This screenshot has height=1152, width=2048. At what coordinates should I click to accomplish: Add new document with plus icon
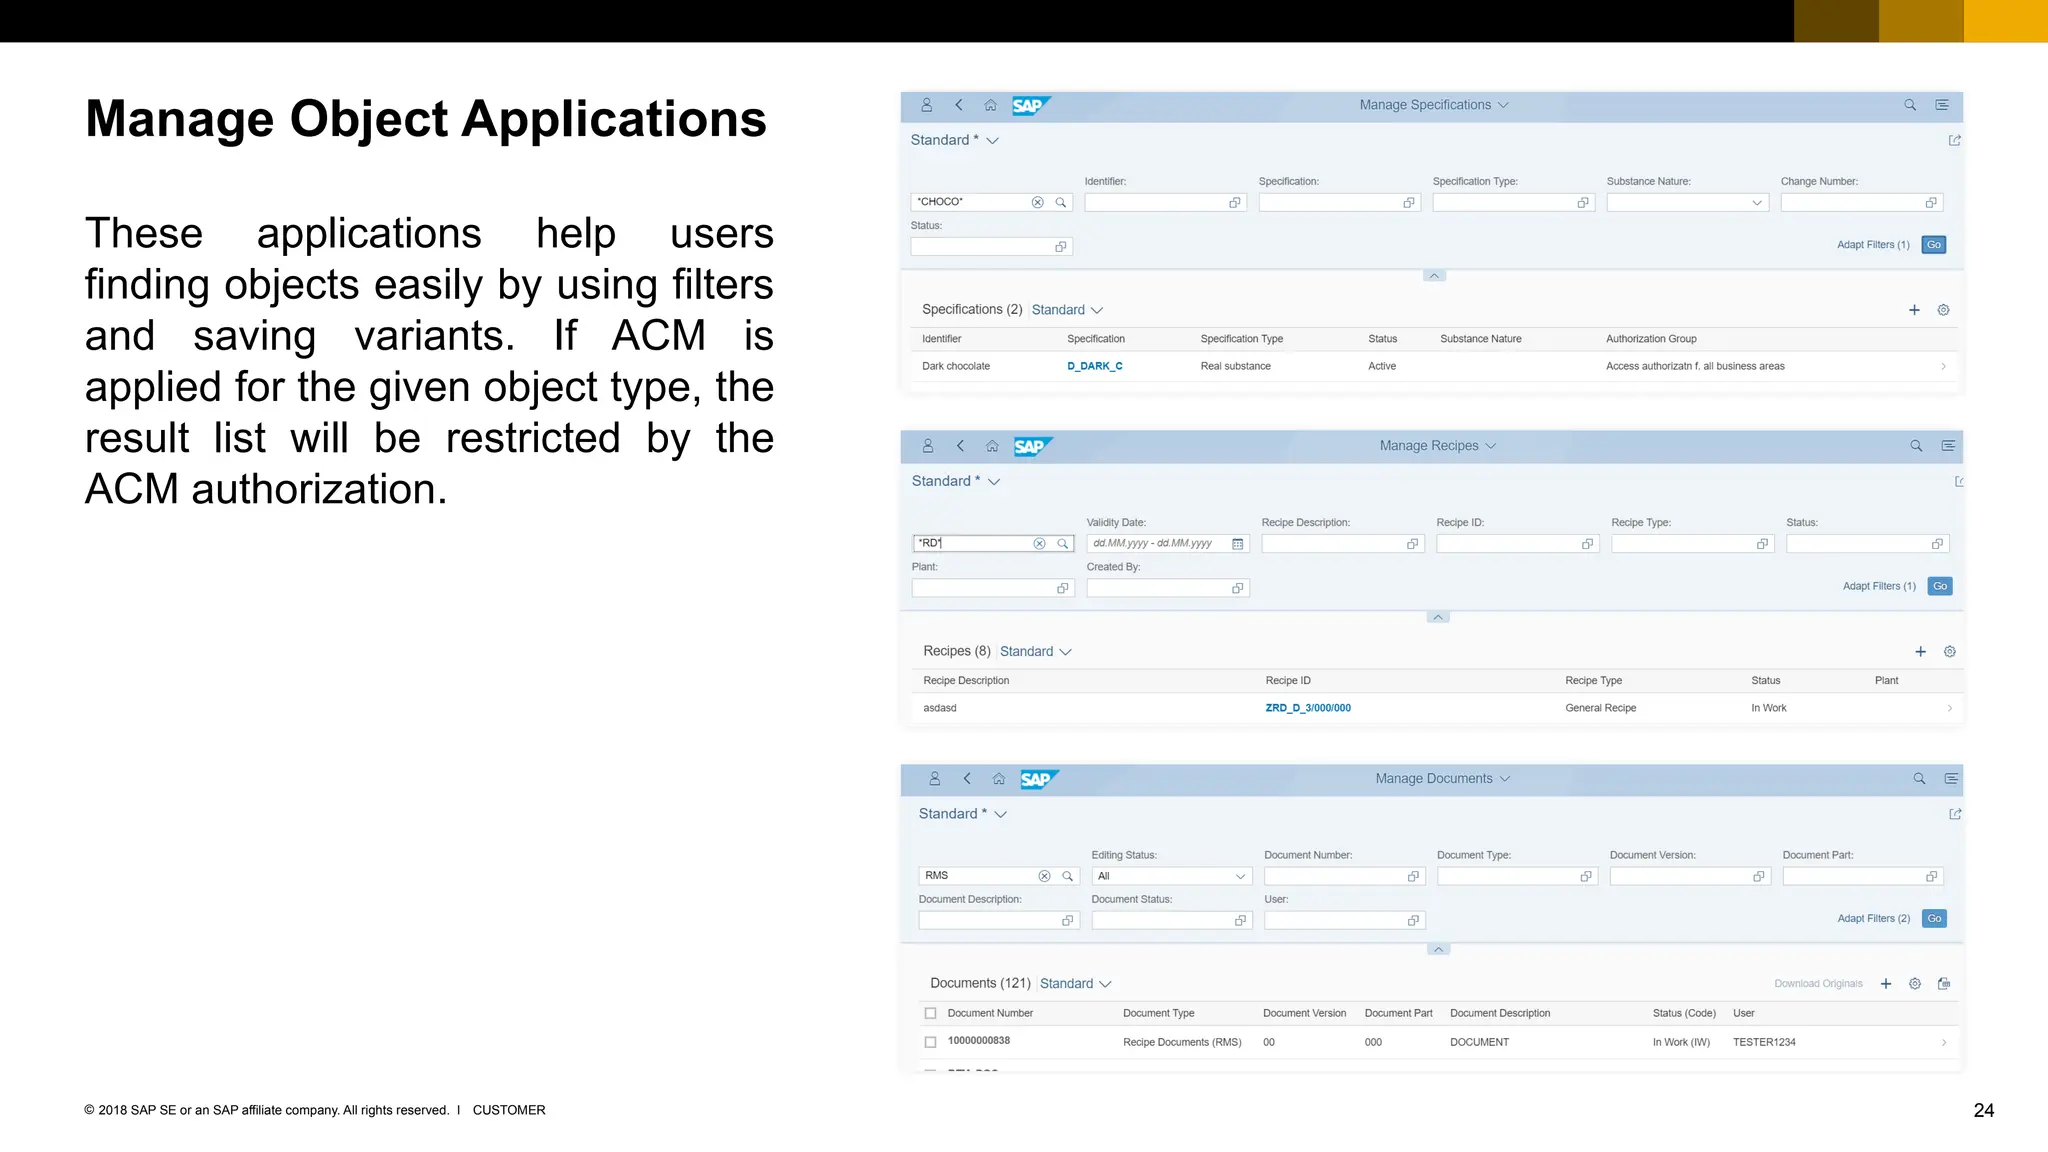1886,984
